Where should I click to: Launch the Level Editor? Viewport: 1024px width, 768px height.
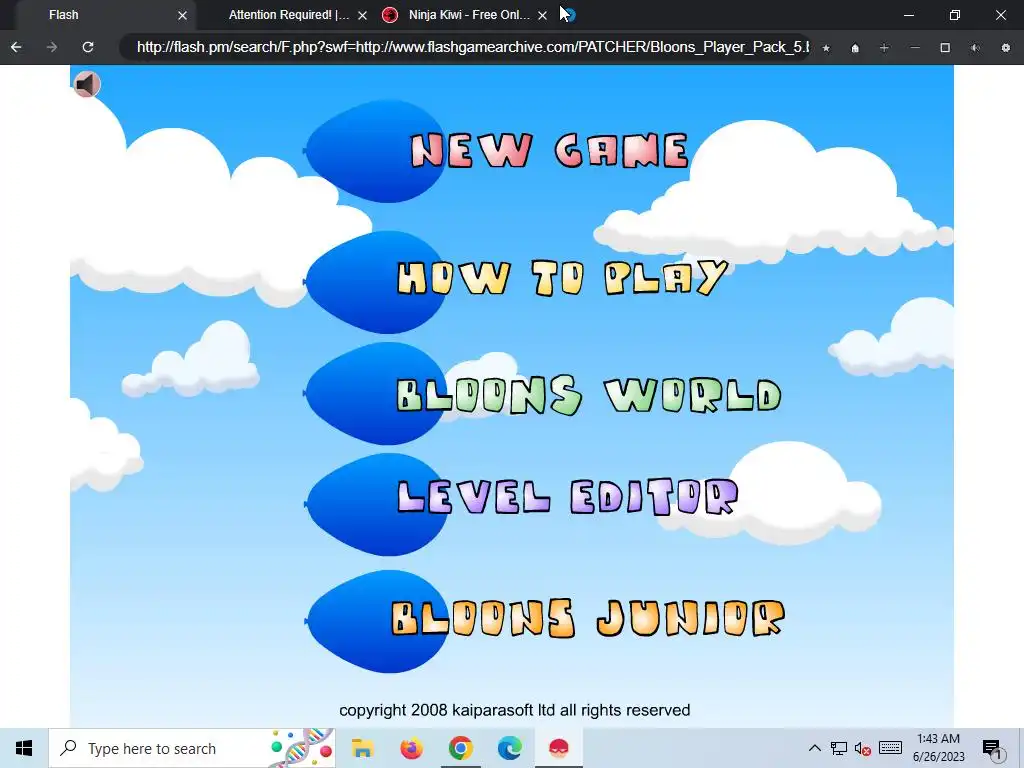tap(568, 496)
